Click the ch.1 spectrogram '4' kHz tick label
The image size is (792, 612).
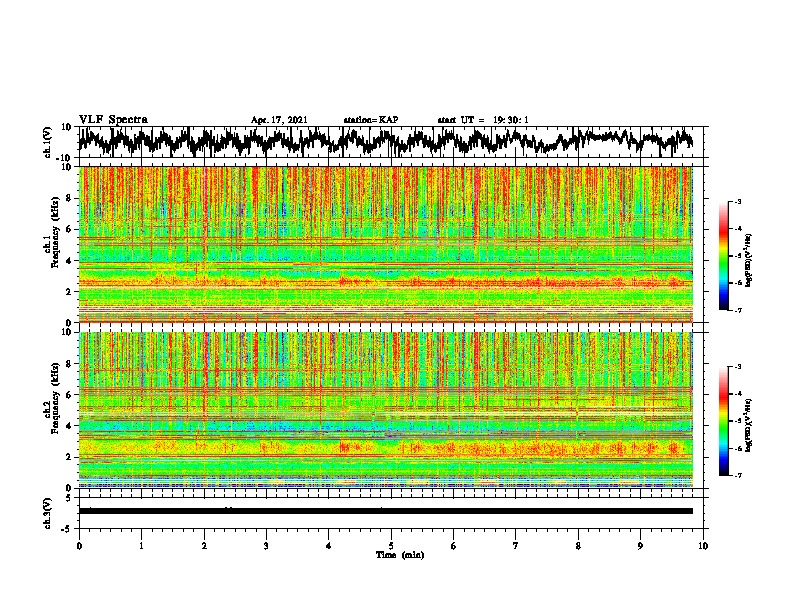coord(69,261)
